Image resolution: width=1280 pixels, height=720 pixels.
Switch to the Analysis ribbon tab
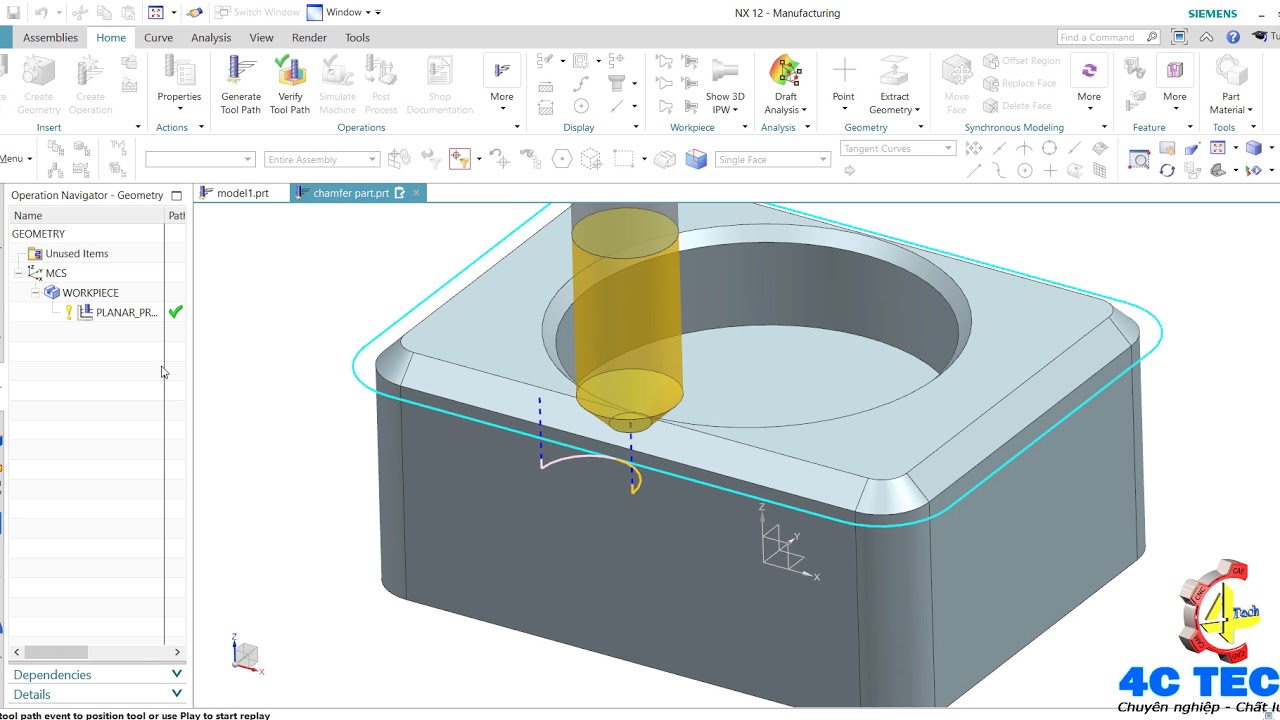(x=211, y=38)
